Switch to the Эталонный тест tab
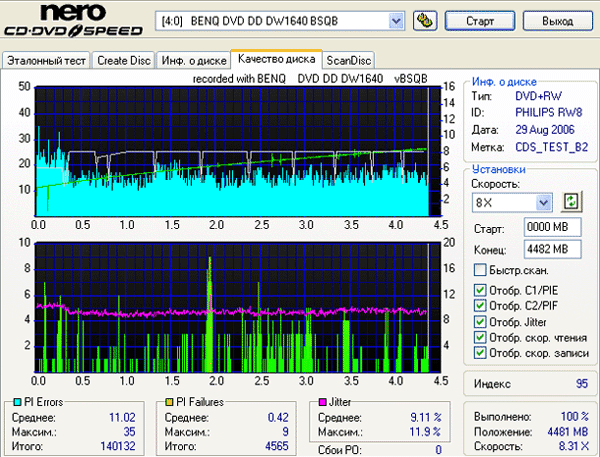This screenshot has height=457, width=600. pyautogui.click(x=47, y=60)
